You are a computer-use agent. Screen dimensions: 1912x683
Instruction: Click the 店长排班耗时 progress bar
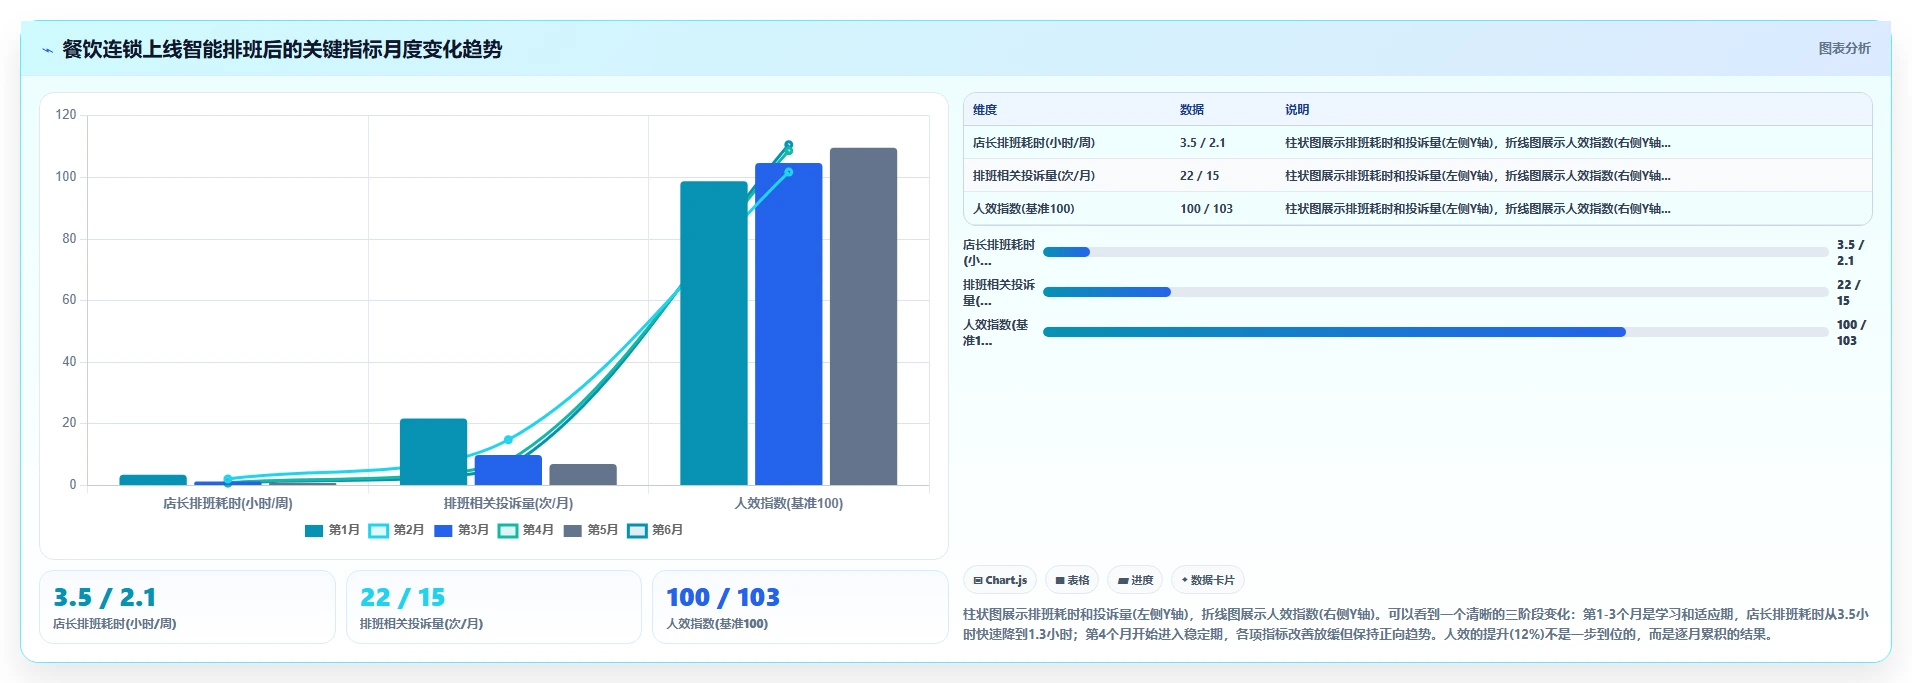pos(1435,252)
